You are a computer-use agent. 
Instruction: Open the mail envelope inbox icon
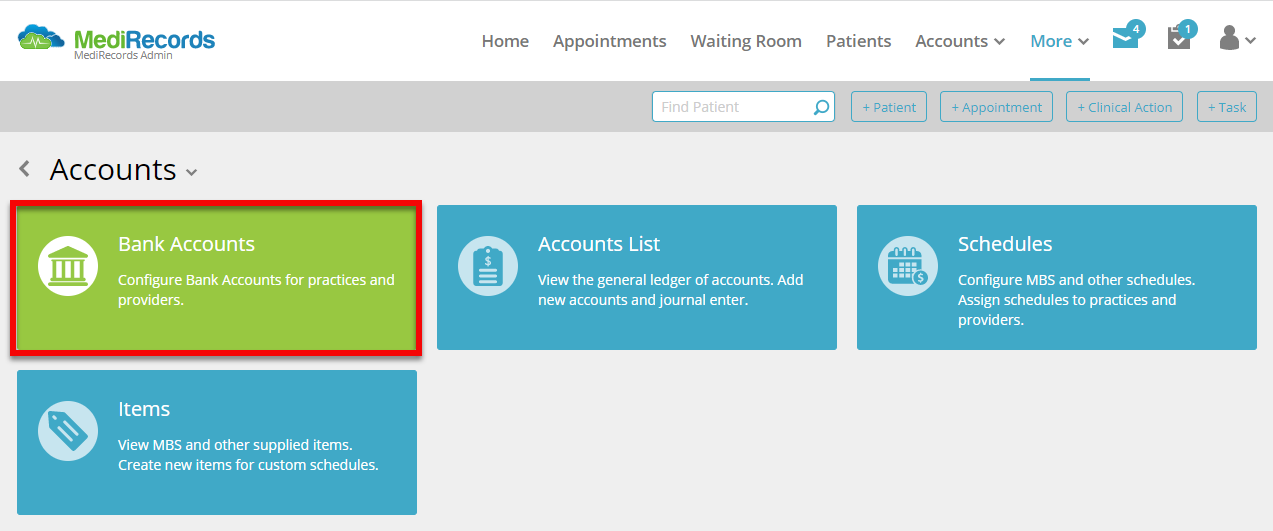tap(1127, 38)
